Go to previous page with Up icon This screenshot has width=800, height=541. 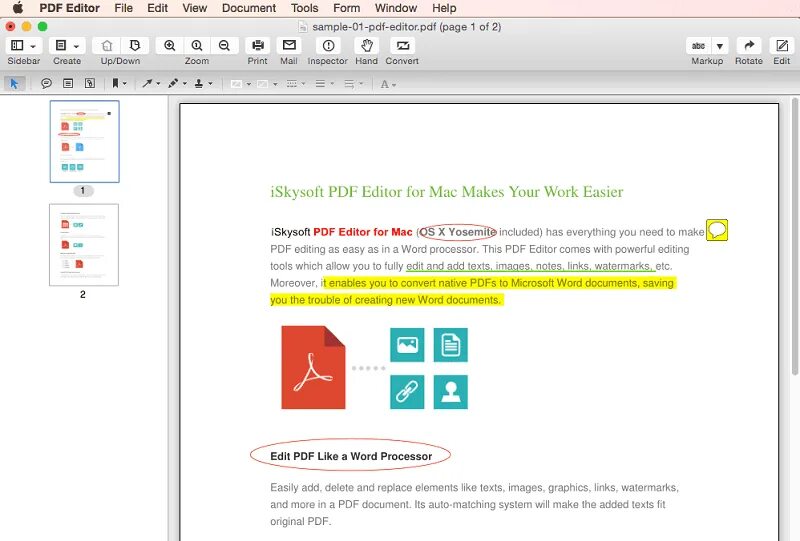[x=107, y=45]
